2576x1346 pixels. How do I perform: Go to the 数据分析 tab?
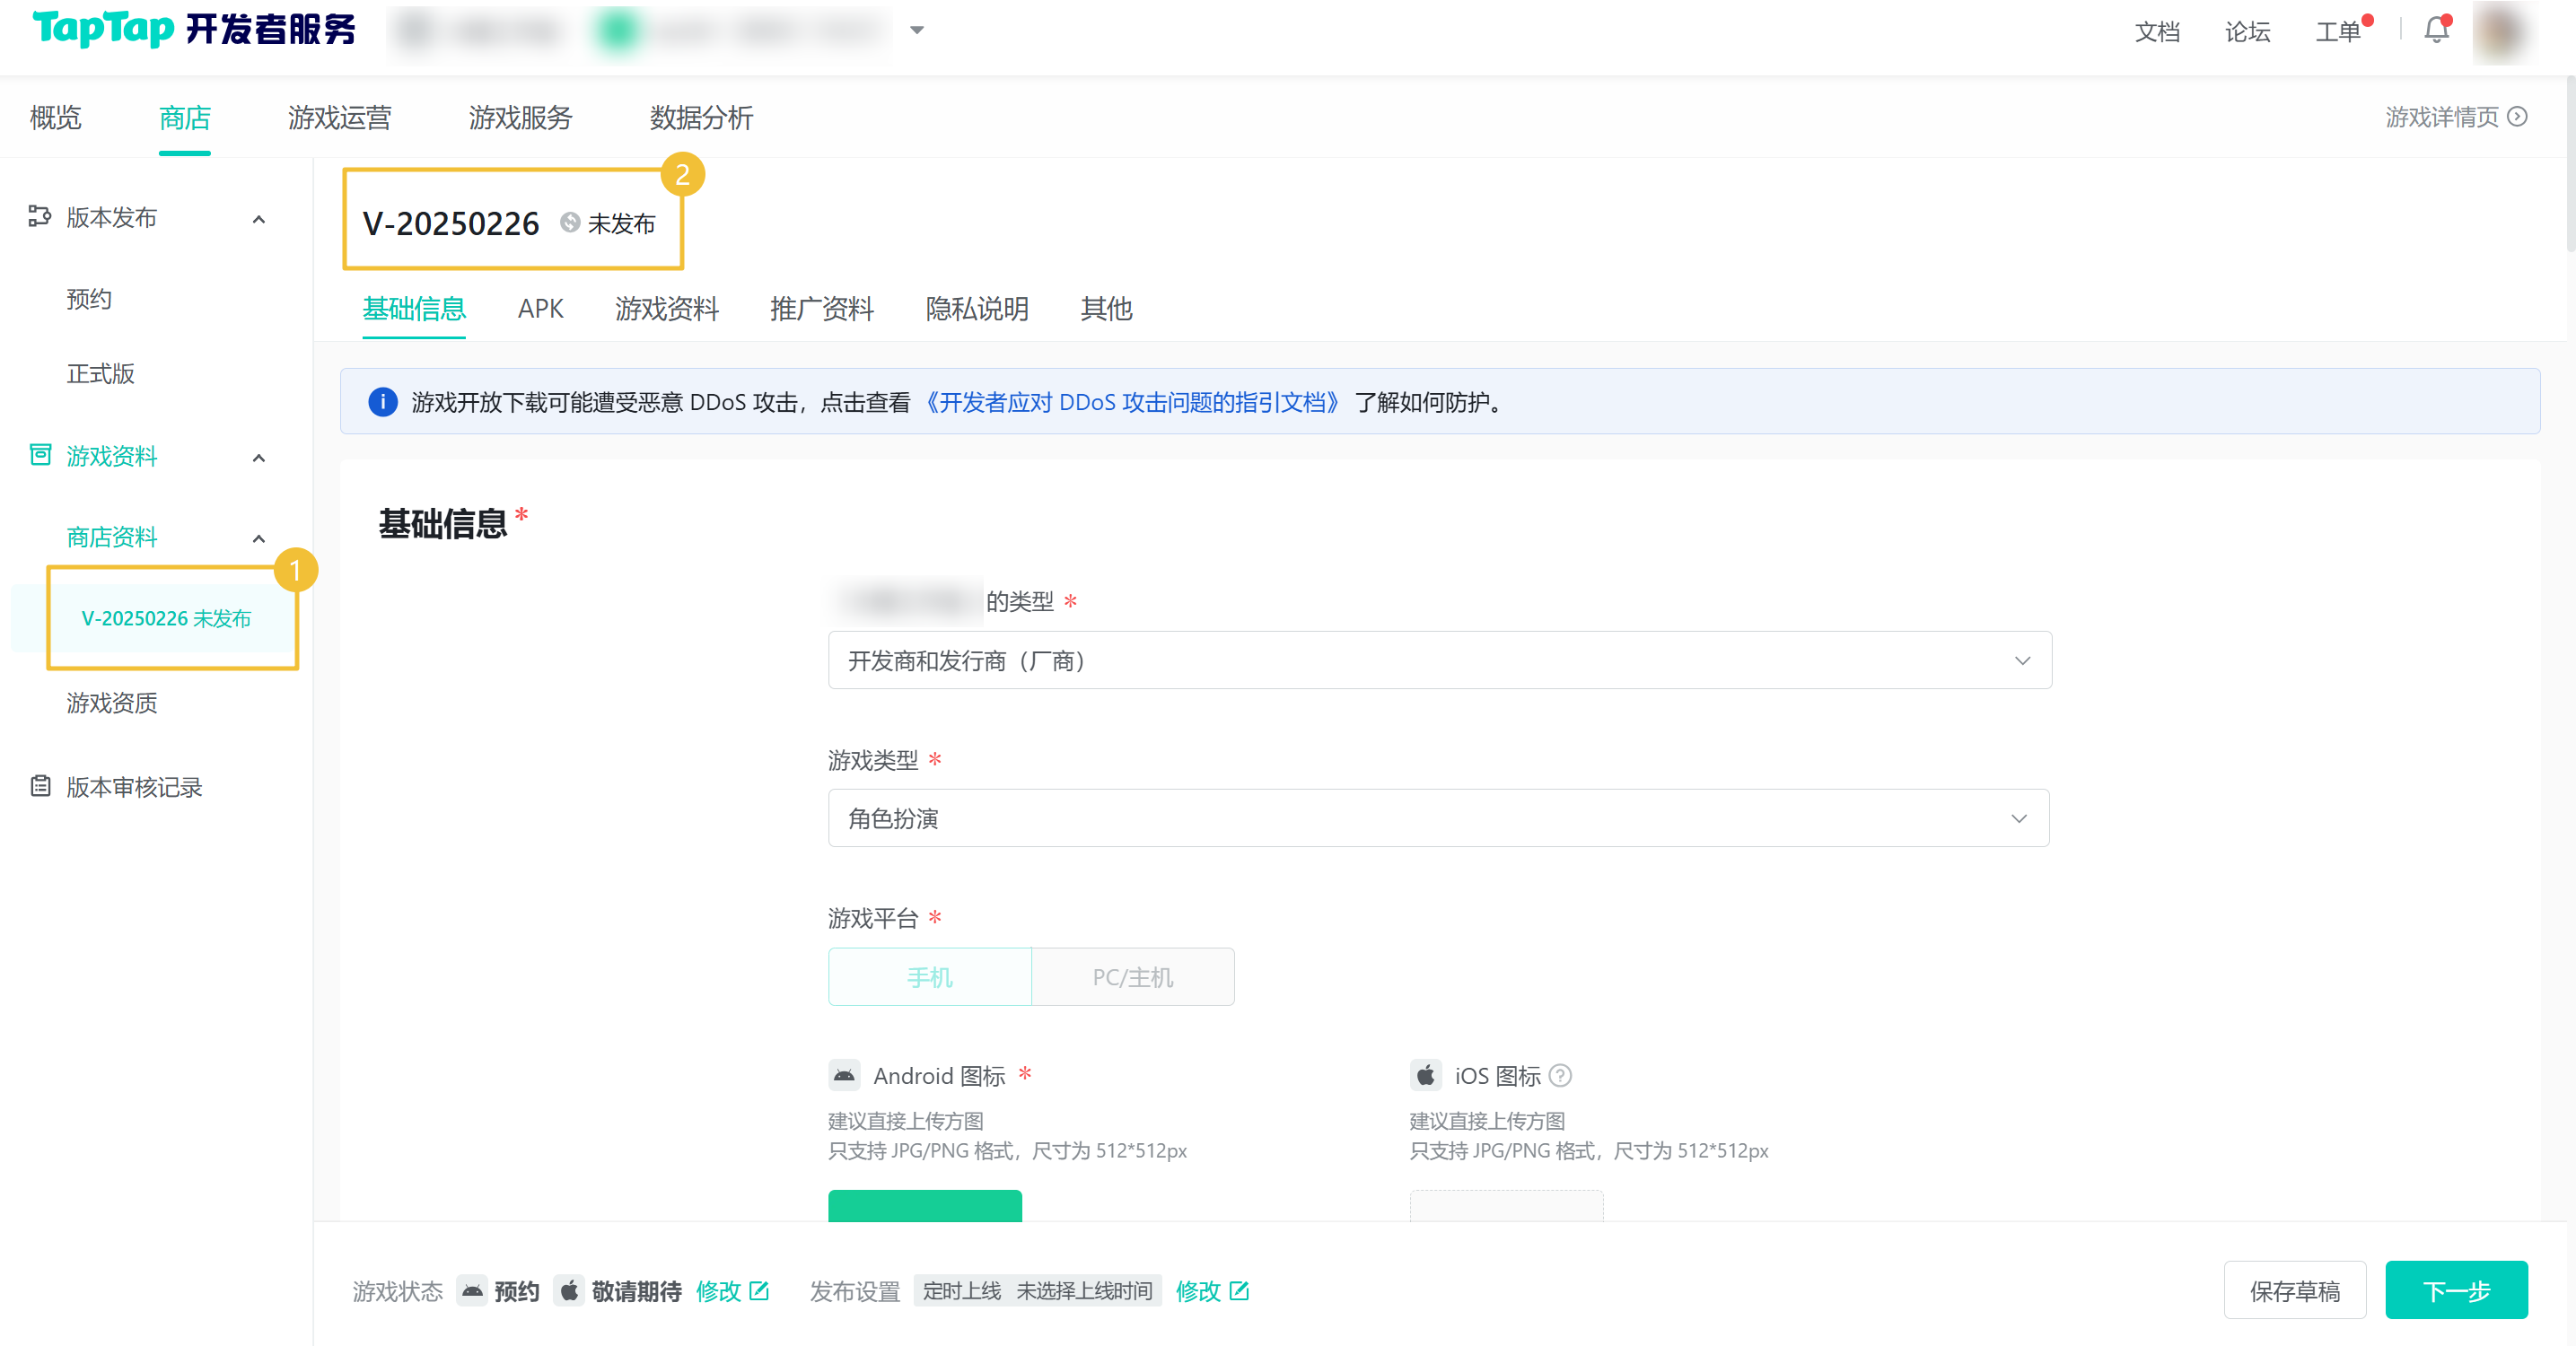(x=701, y=117)
